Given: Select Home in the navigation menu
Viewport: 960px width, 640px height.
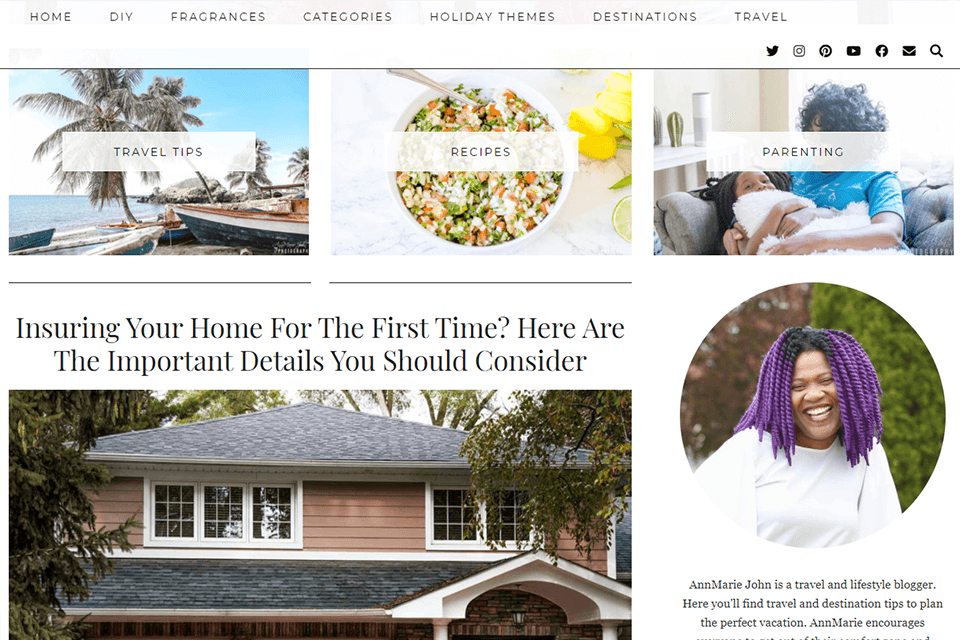Looking at the screenshot, I should tap(51, 17).
